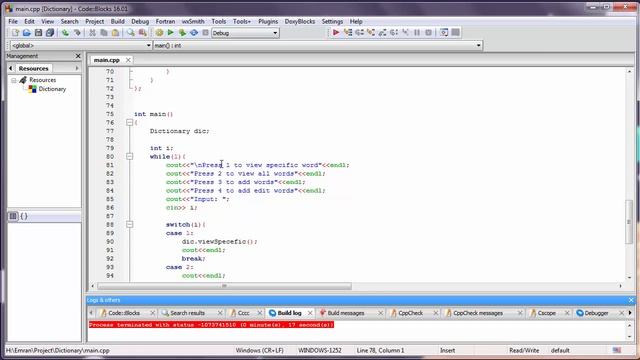The image size is (640, 360).
Task: Click the Copy toolbar icon
Action: 104,33
